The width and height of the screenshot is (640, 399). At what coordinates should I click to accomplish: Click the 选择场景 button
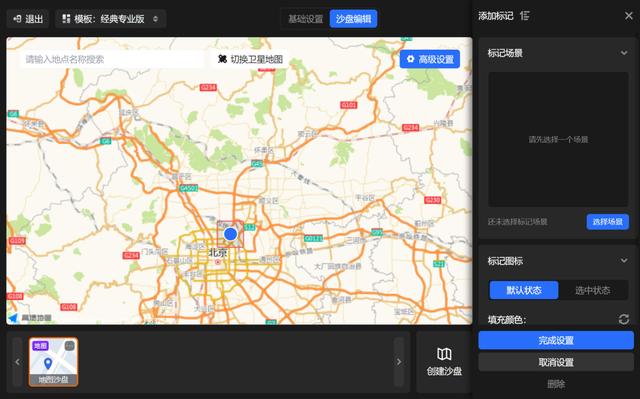point(608,222)
